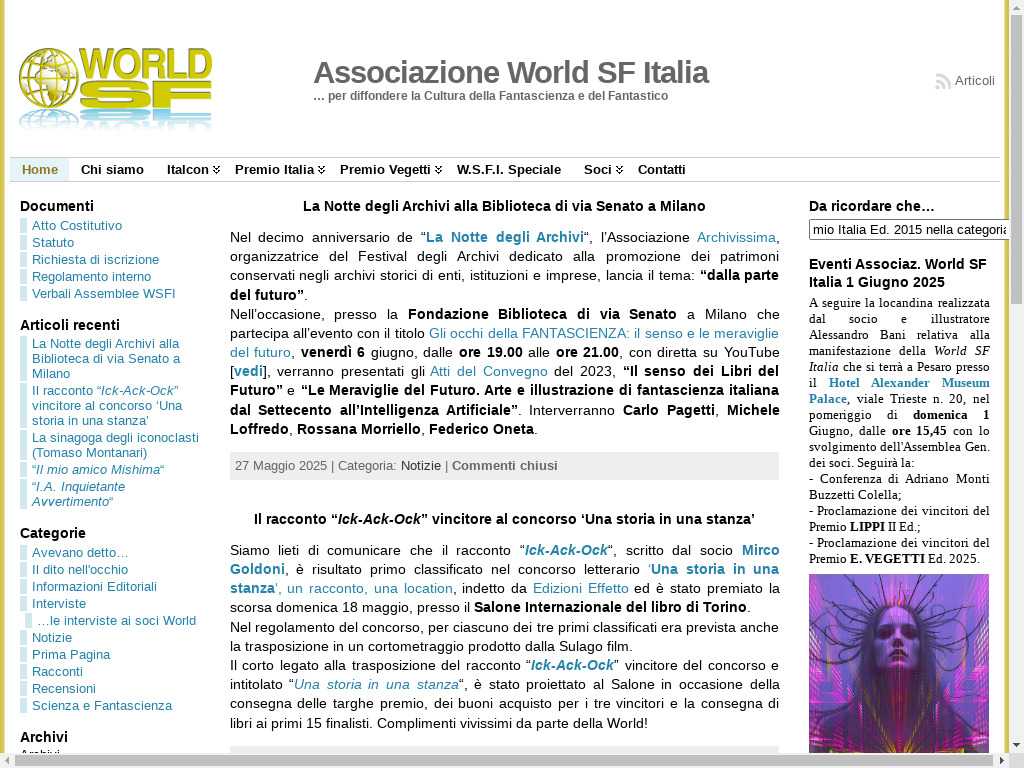This screenshot has width=1024, height=768.
Task: Open the Contatti page
Action: point(662,170)
